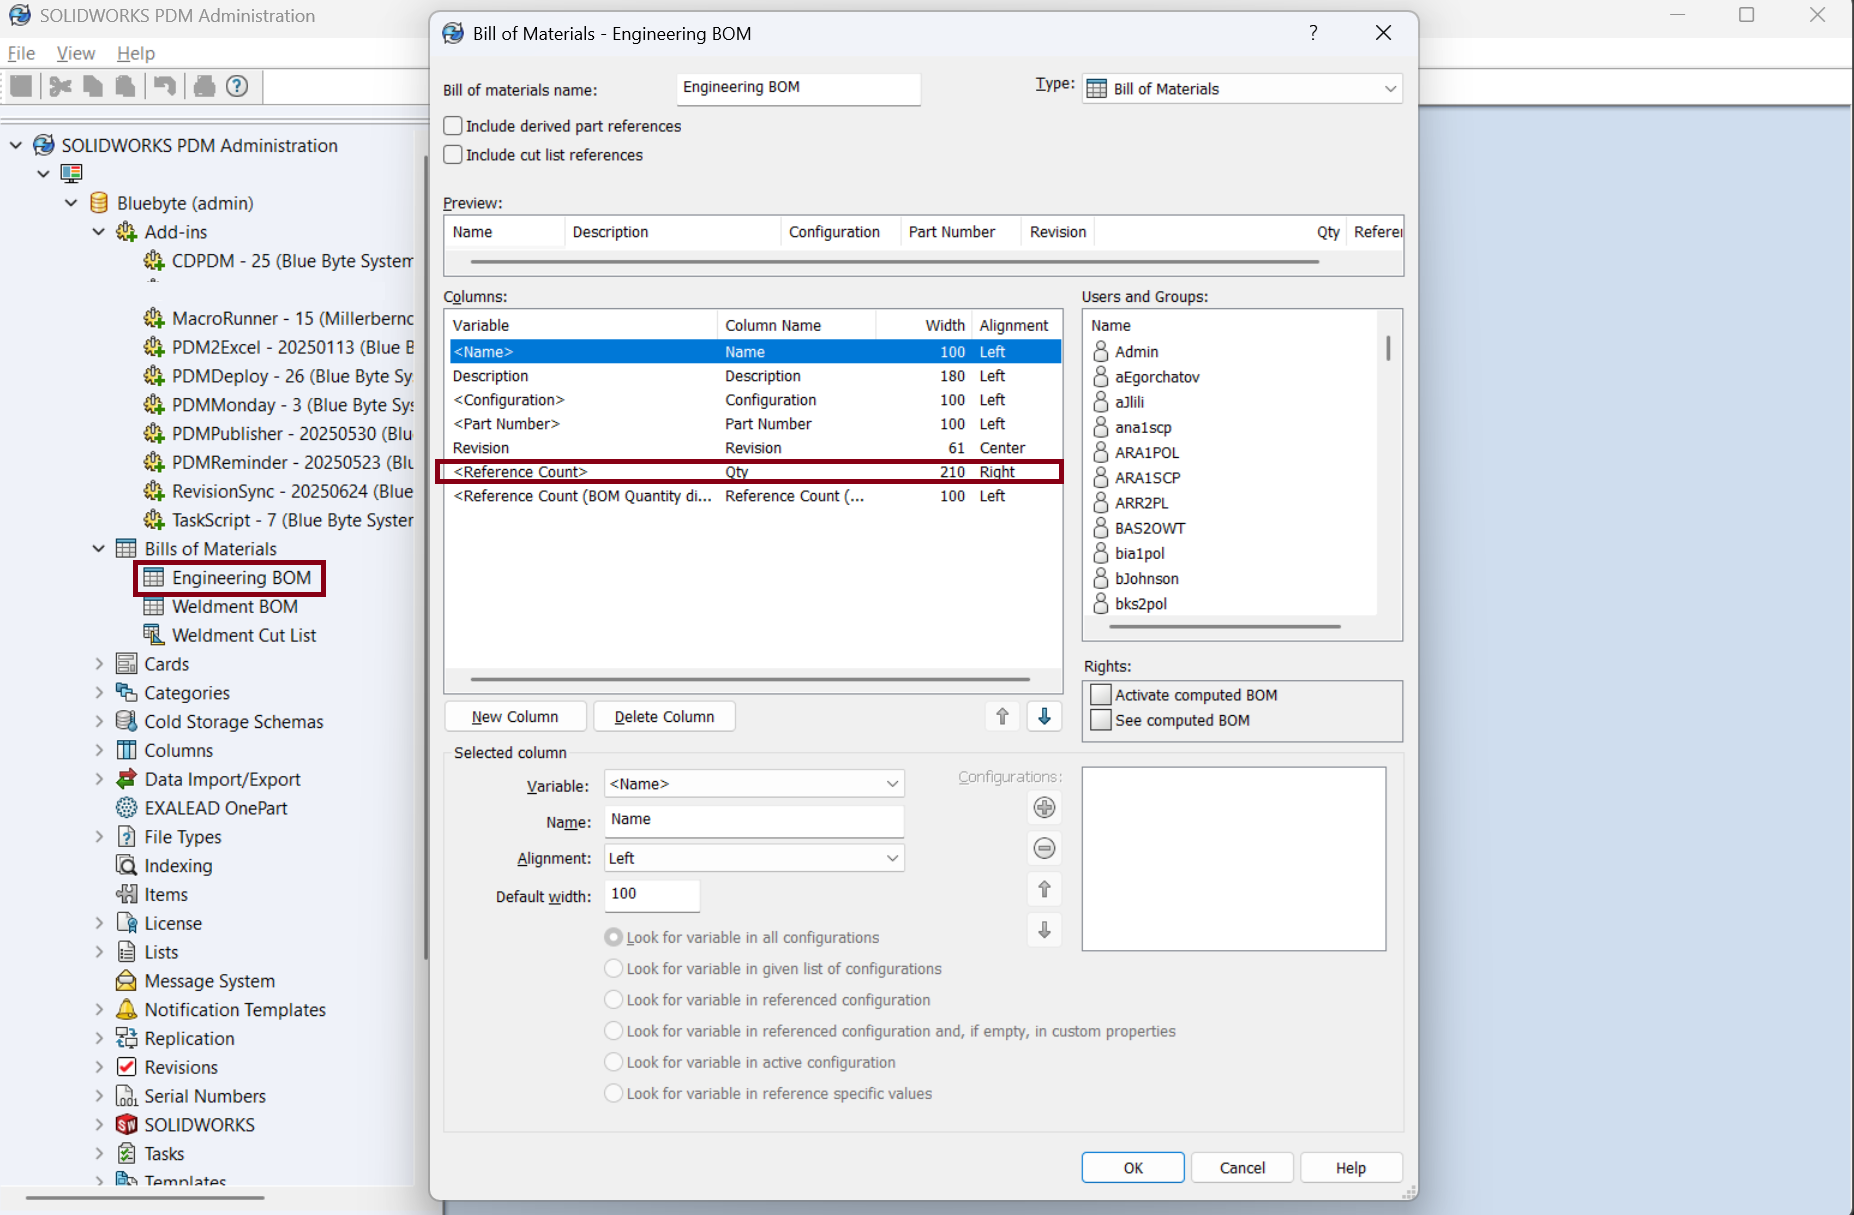Screen dimensions: 1854x1215
Task: Click the Cut scissors toolbar icon
Action: [x=60, y=87]
